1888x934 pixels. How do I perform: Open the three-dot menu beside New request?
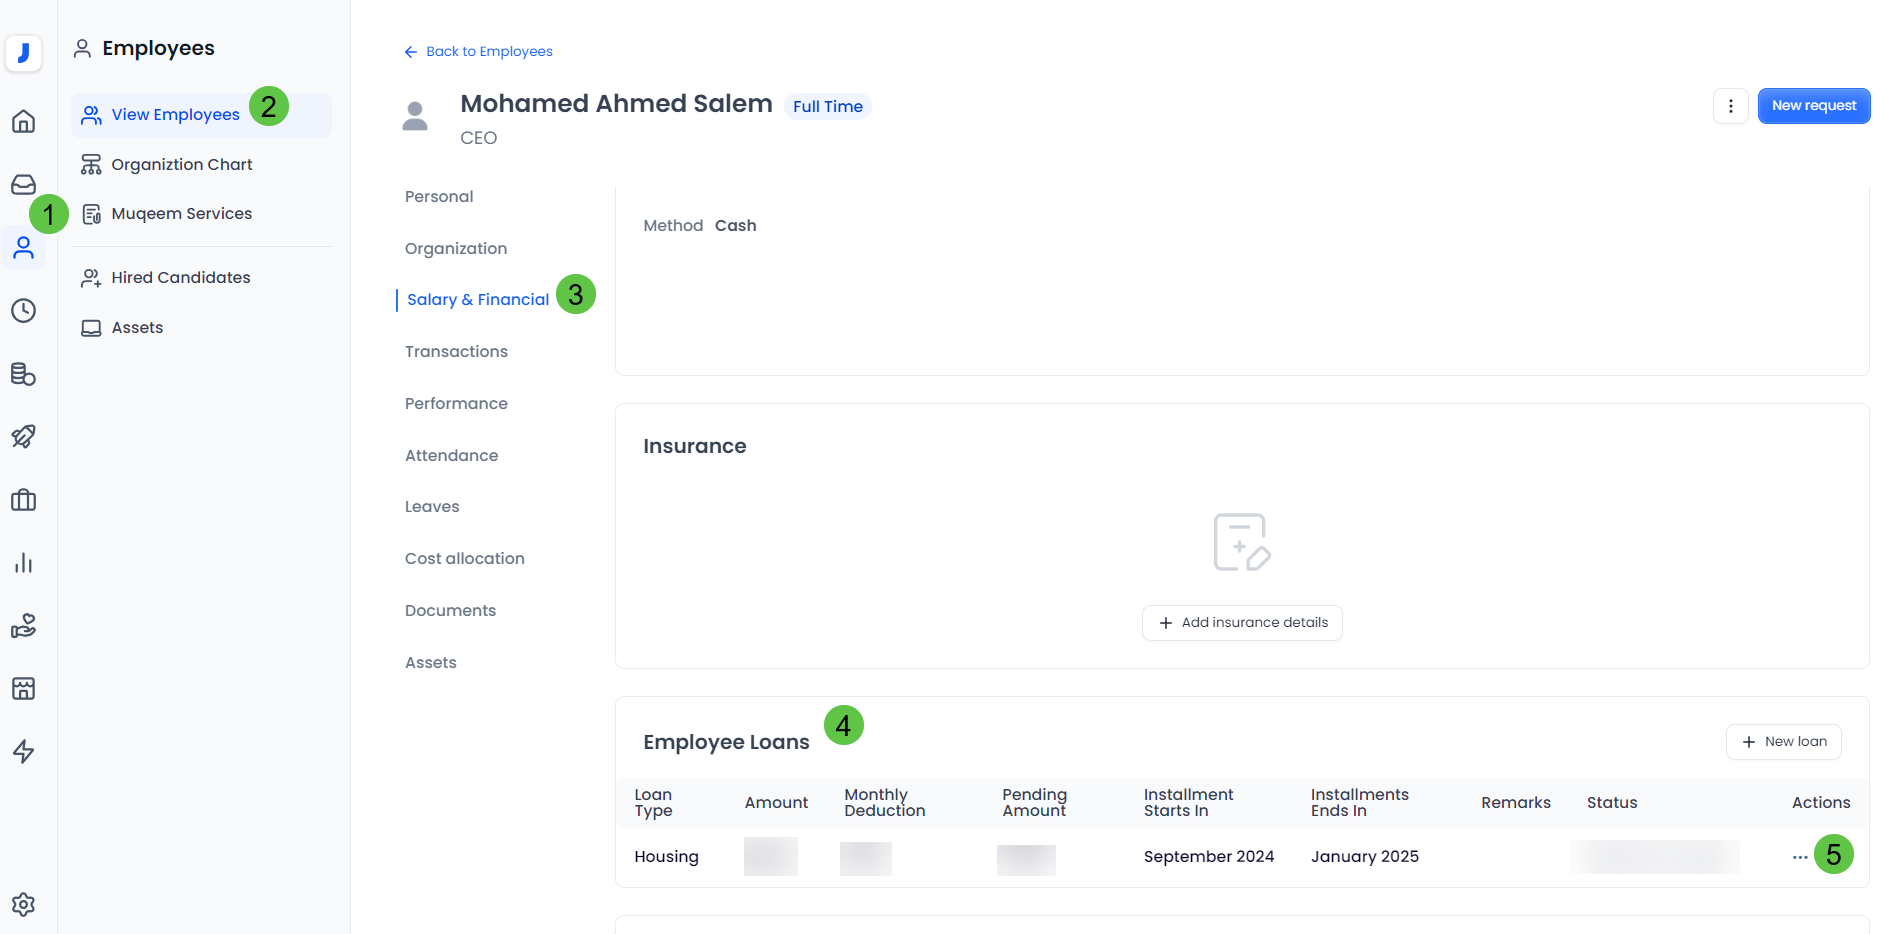[1730, 106]
